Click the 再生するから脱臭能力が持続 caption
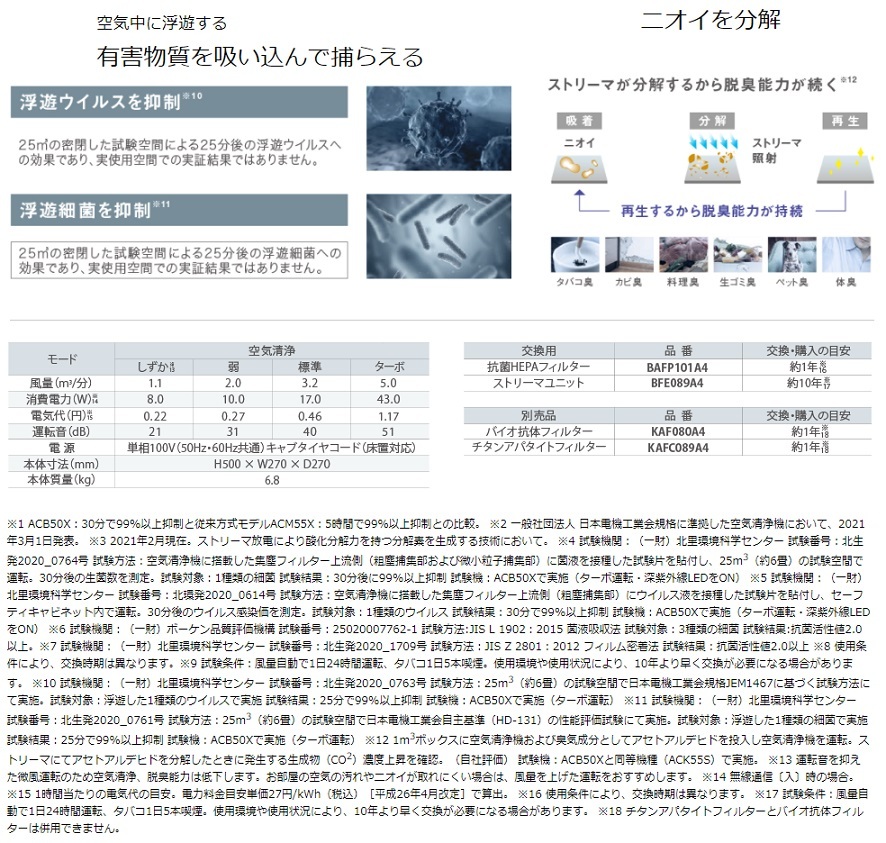 tap(711, 211)
